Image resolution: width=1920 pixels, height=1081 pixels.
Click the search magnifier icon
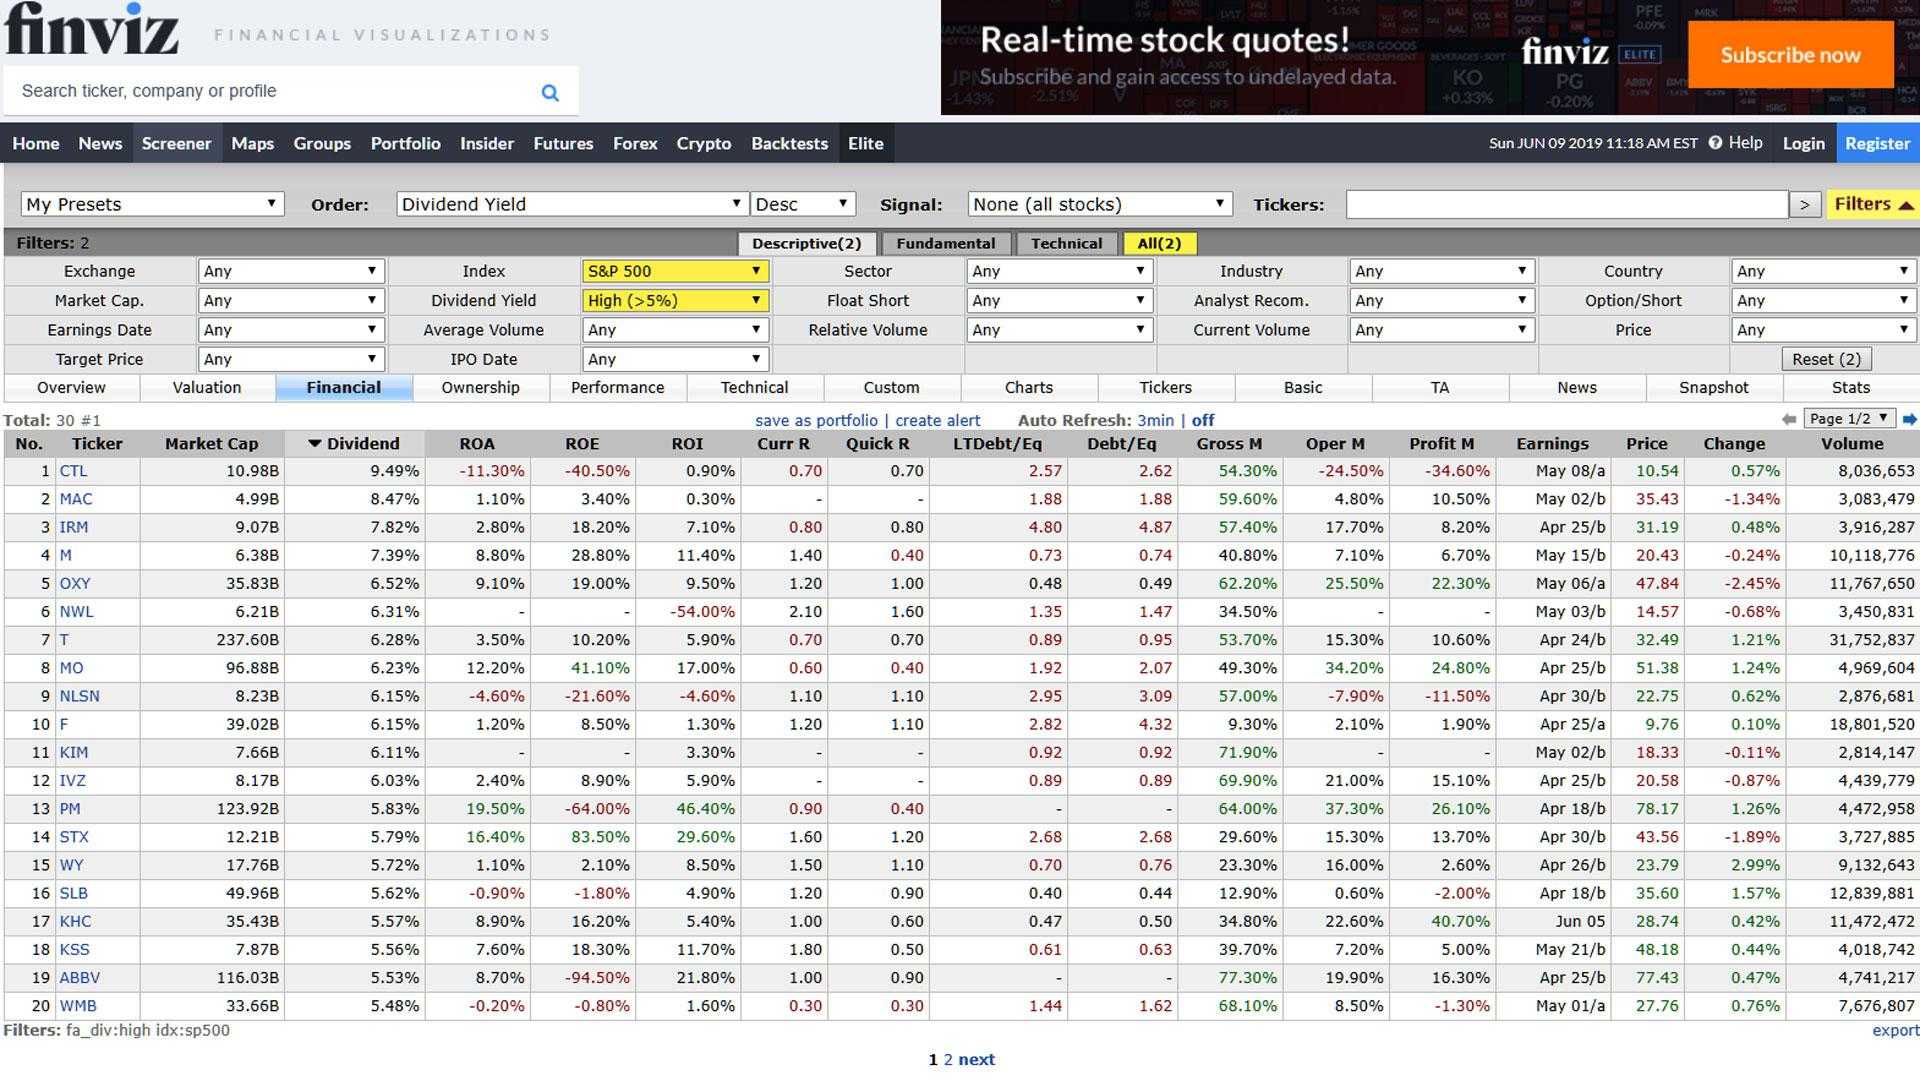coord(549,92)
